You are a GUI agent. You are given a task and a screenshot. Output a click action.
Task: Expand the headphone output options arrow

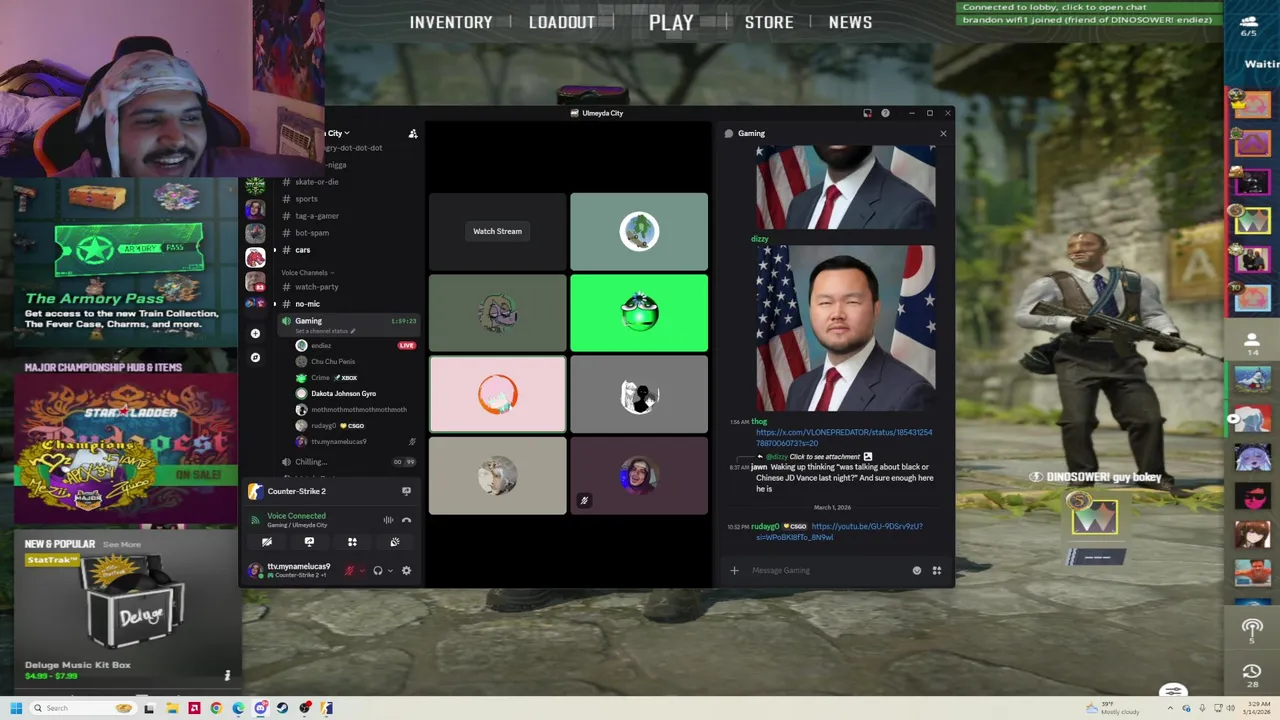coord(390,570)
